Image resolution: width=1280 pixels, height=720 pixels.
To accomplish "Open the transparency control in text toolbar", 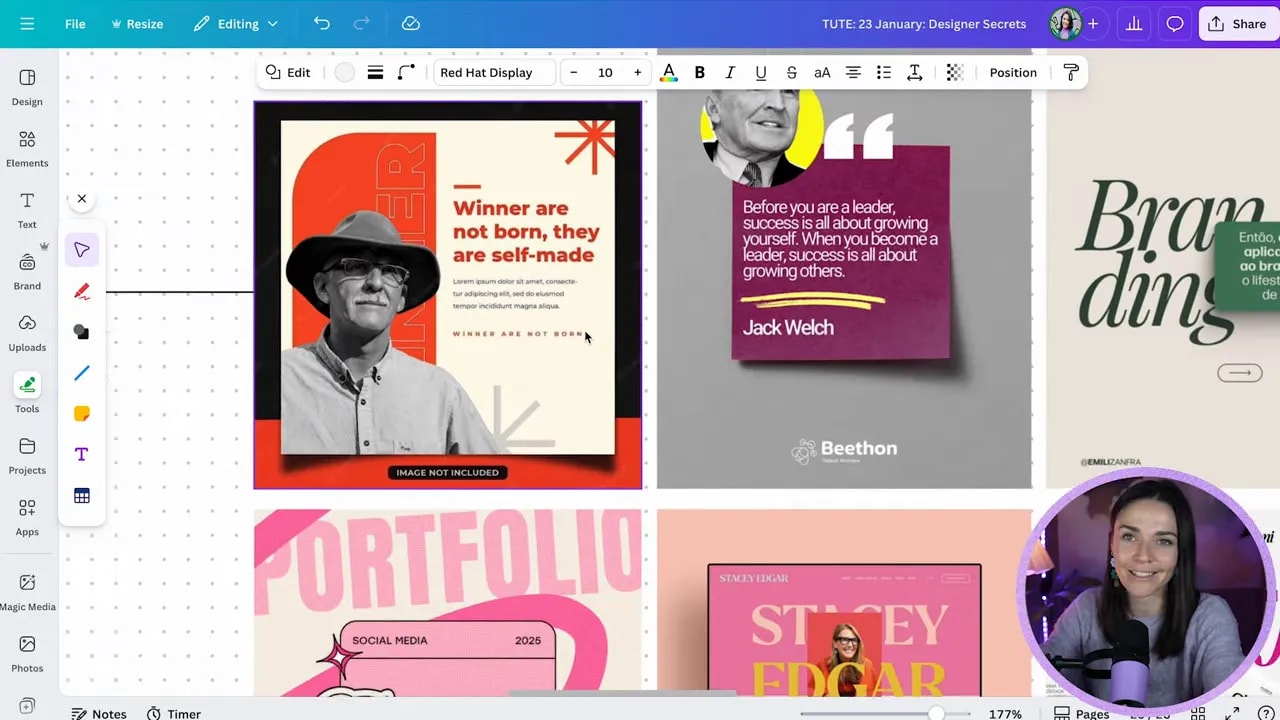I will (x=954, y=71).
